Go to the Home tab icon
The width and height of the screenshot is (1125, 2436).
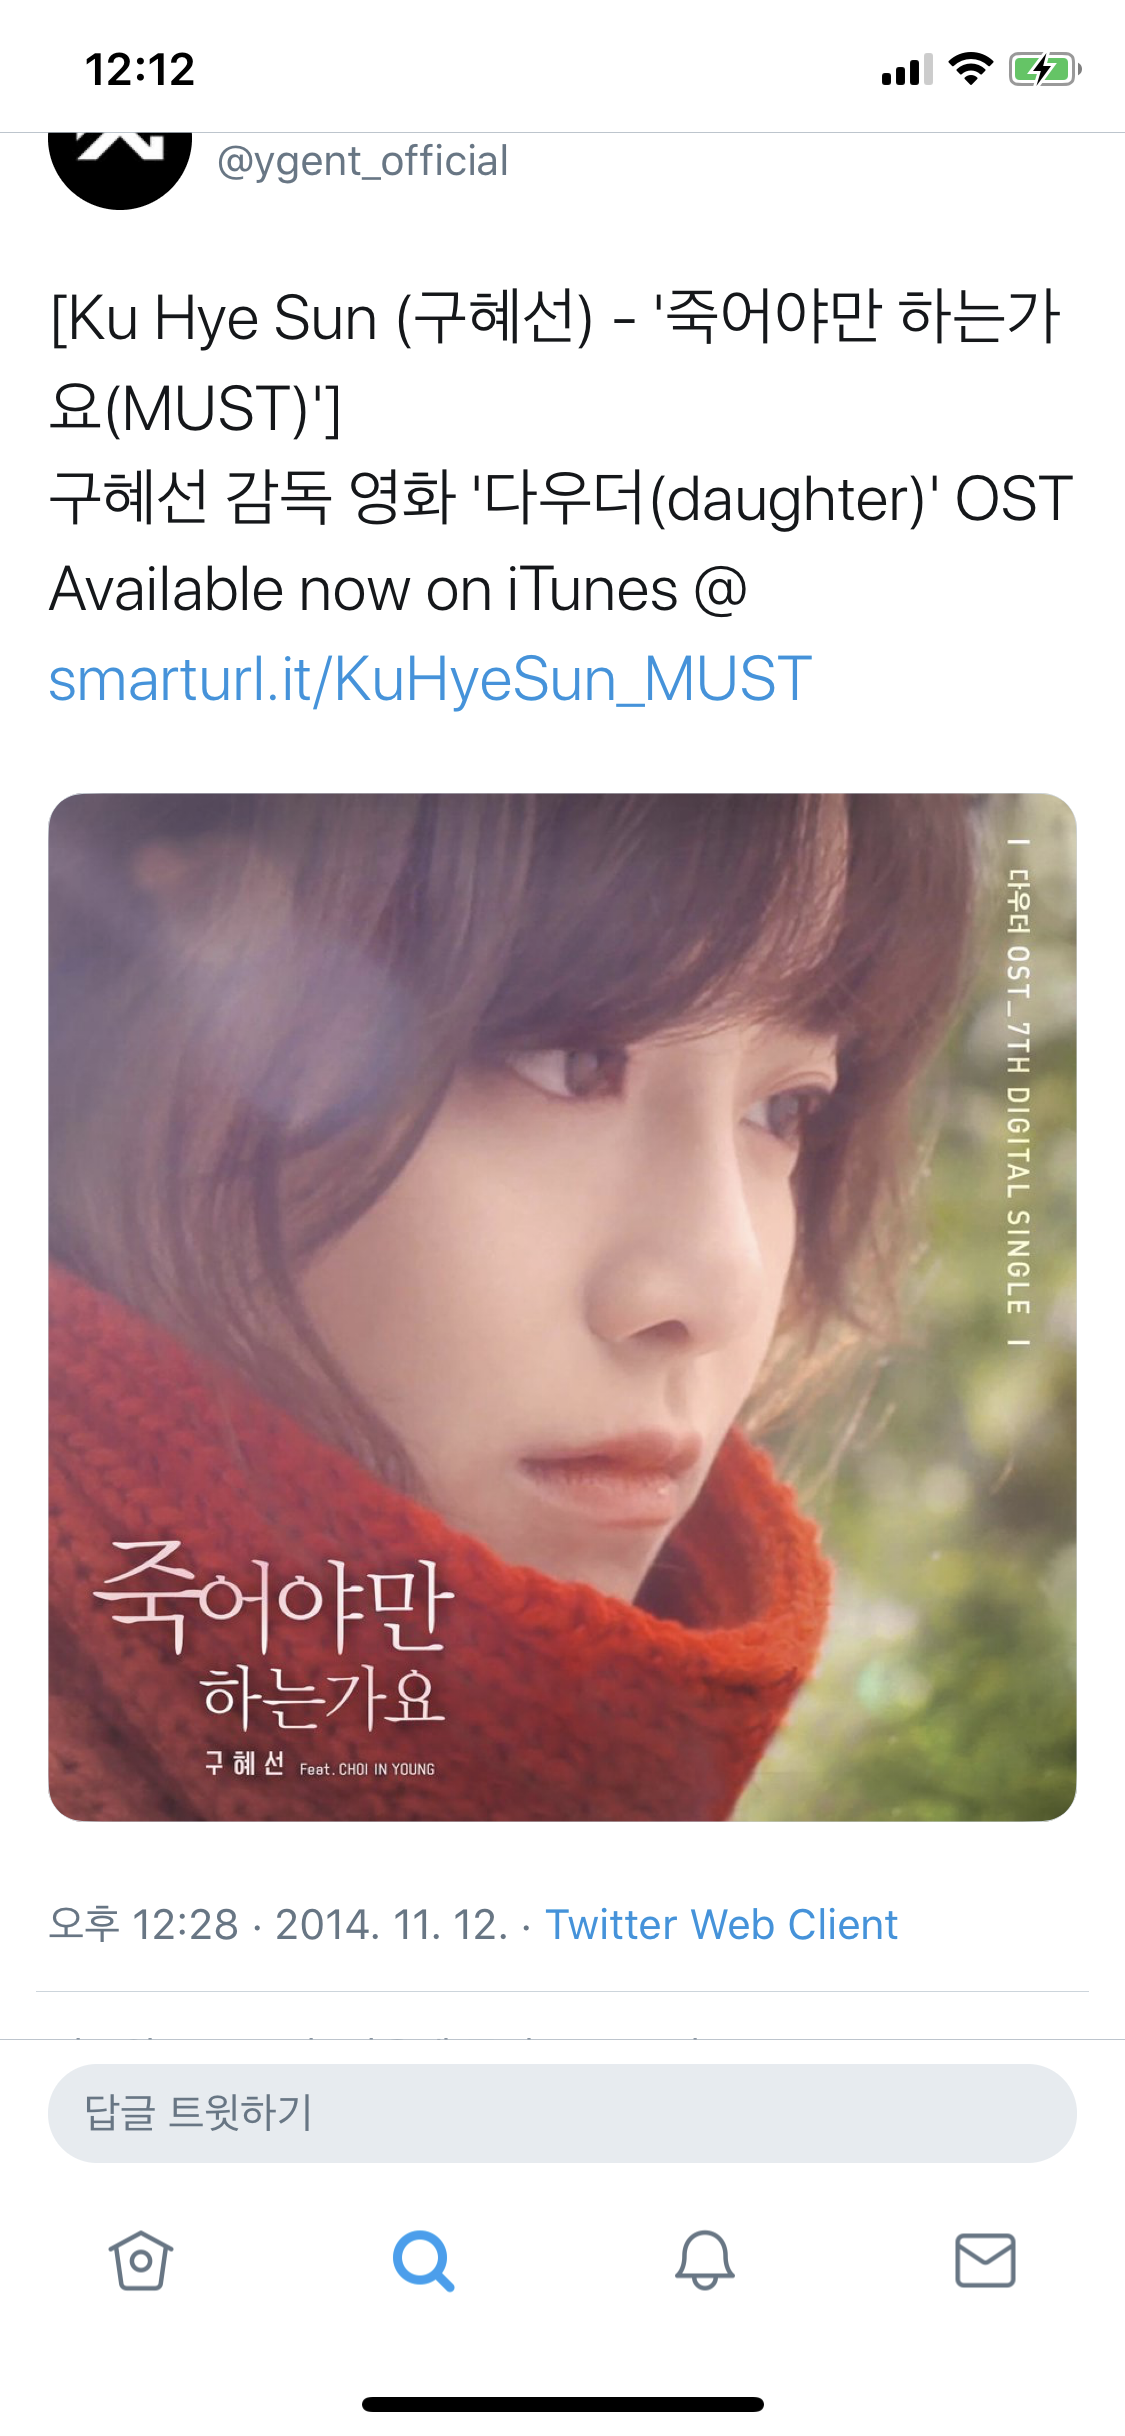point(140,2260)
